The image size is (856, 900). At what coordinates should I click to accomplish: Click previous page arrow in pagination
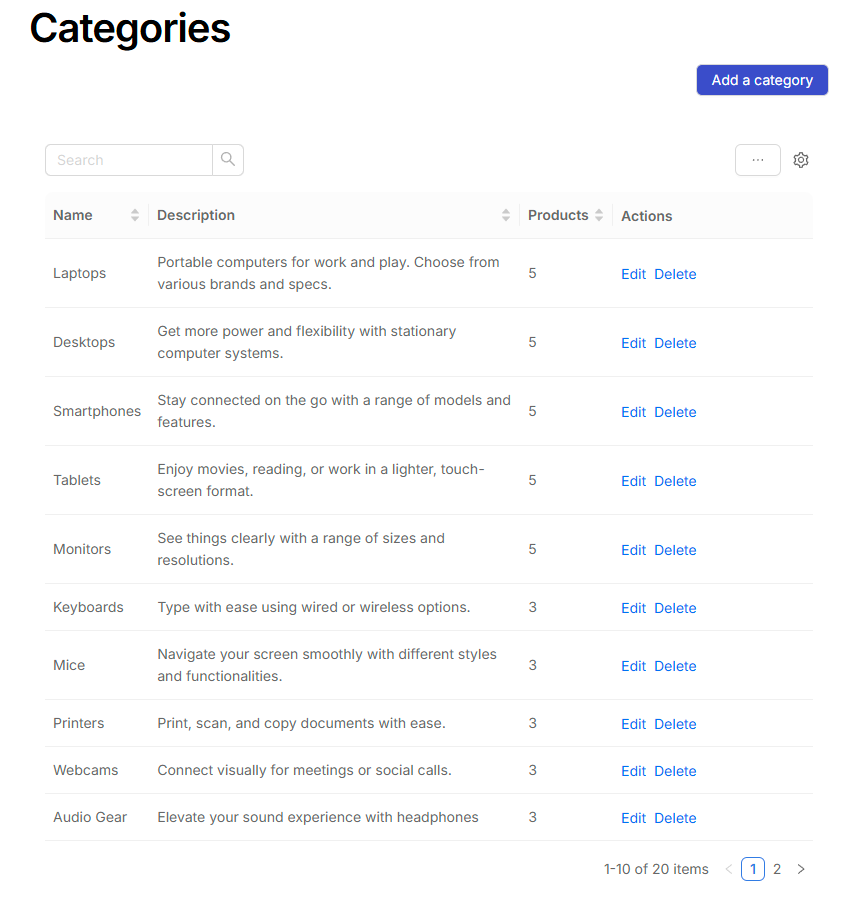(x=728, y=869)
